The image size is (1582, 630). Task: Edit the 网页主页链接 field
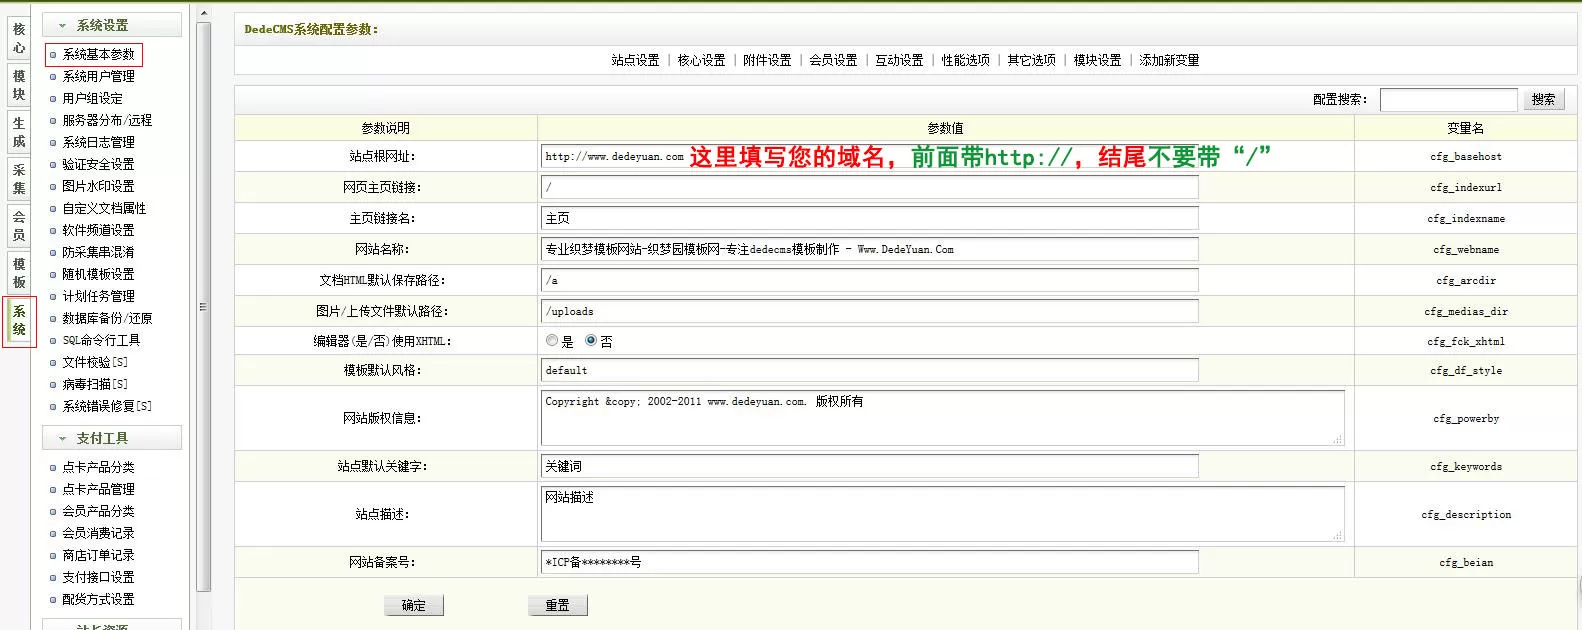tap(869, 187)
